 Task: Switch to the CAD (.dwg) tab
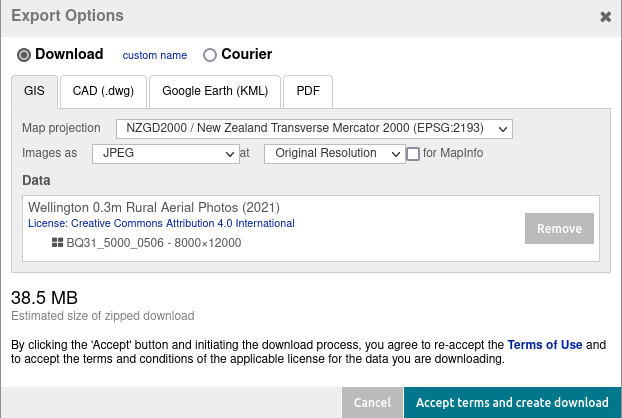click(x=104, y=91)
